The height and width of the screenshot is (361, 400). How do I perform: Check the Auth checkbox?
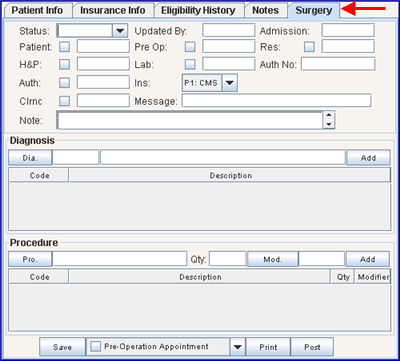coord(64,82)
